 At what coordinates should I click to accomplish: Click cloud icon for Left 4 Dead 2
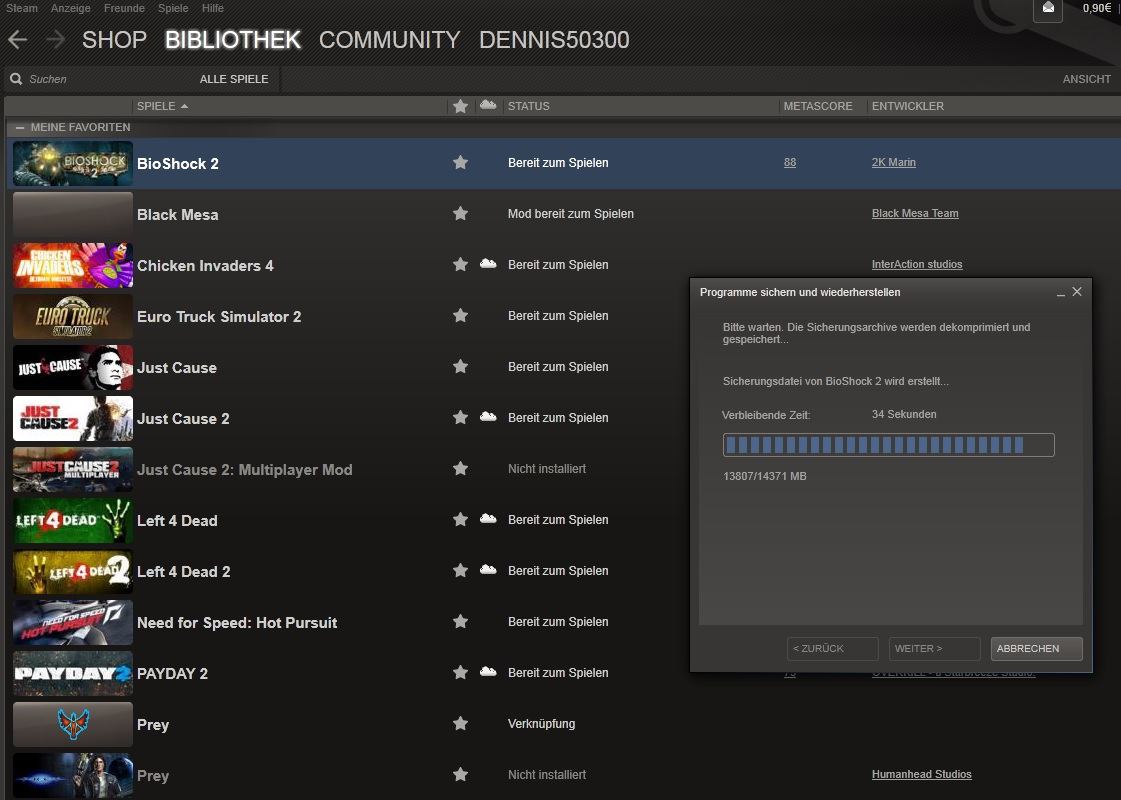[488, 569]
